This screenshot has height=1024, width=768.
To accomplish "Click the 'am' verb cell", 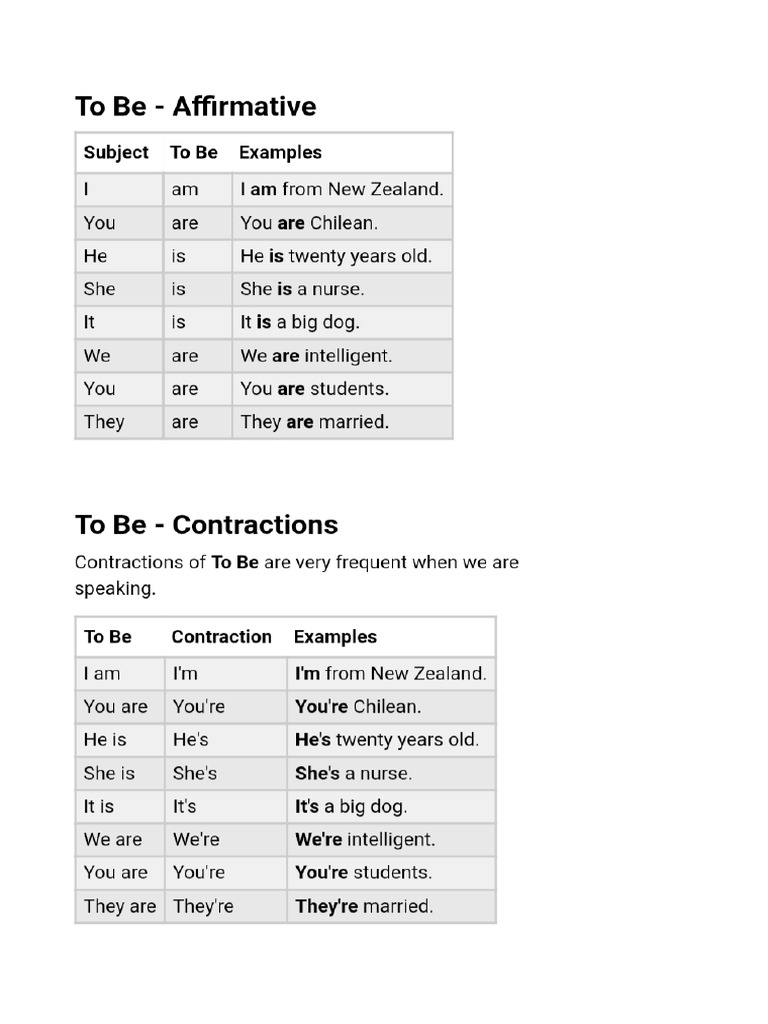I will (x=198, y=189).
